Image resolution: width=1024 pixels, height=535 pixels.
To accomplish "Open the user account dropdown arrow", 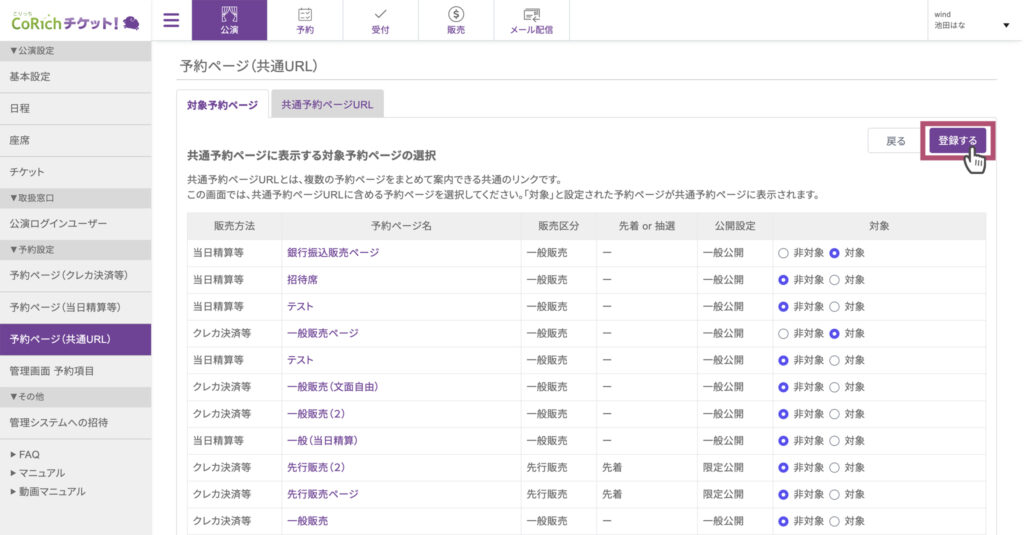I will click(1006, 25).
